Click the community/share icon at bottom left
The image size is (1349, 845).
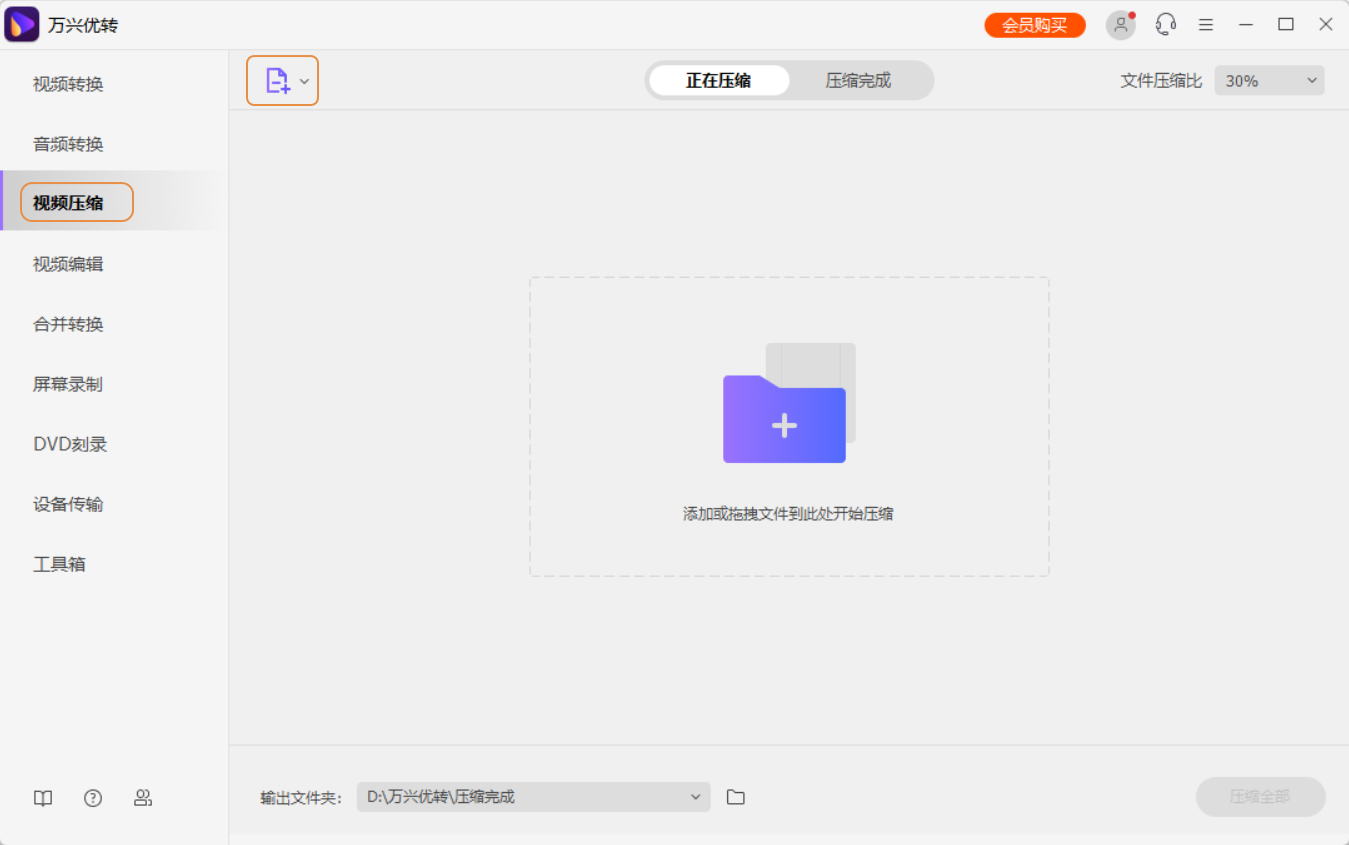[143, 797]
